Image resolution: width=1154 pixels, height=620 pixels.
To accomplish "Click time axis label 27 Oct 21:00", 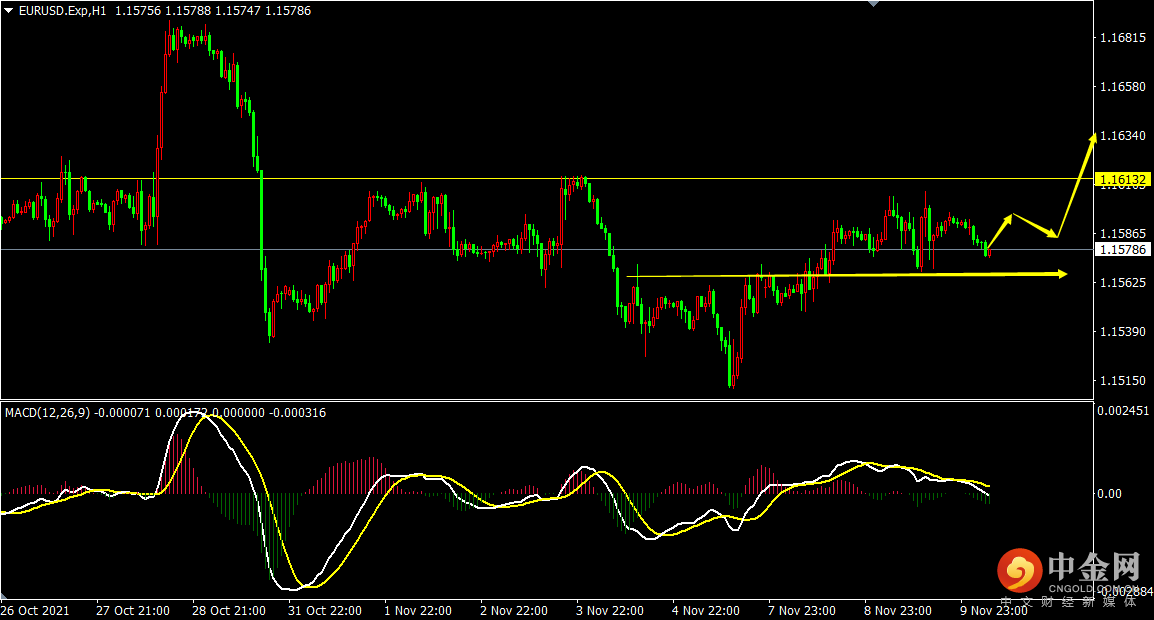I will coord(132,610).
